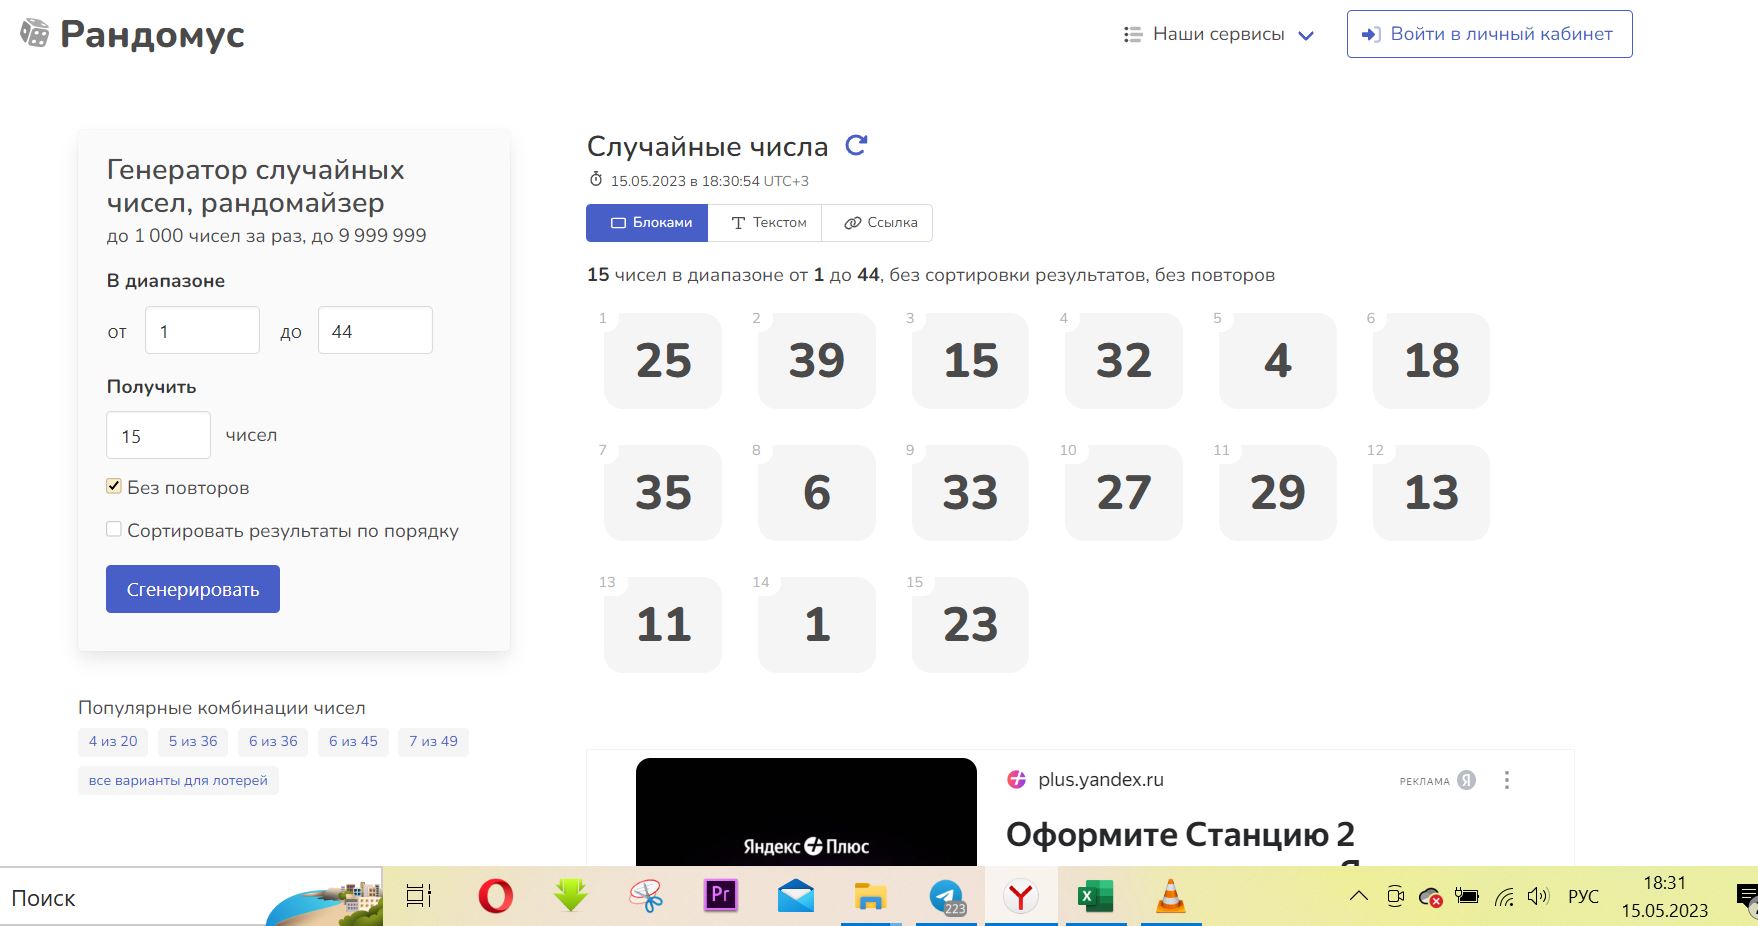This screenshot has height=926, width=1758.
Task: Click the eighth result block showing 6
Action: coord(817,493)
